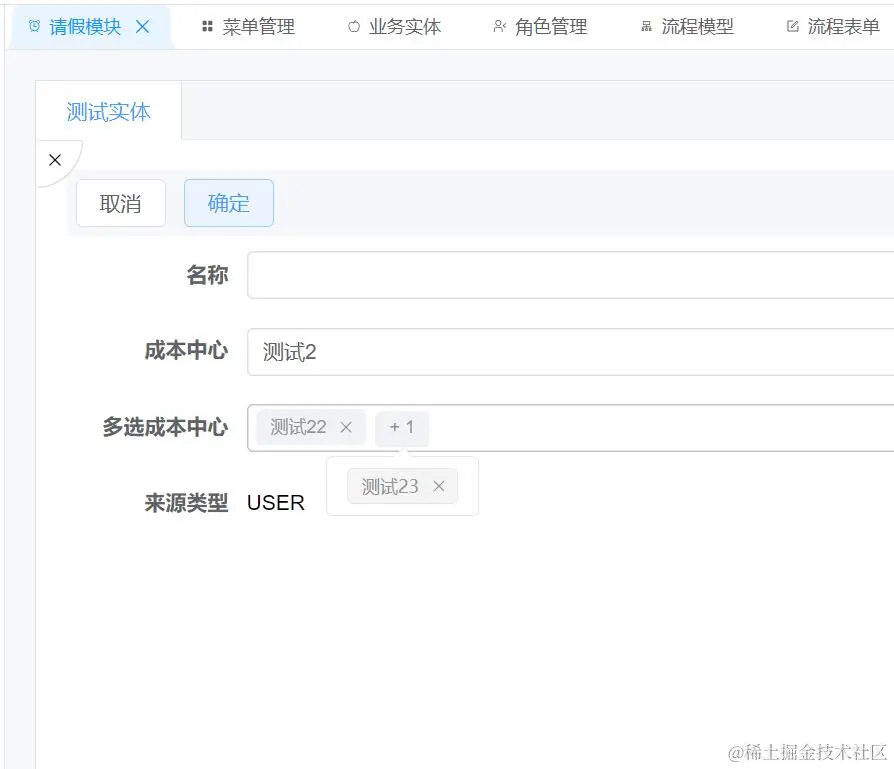This screenshot has width=894, height=769.
Task: Click the 取消 cancel button
Action: click(120, 203)
